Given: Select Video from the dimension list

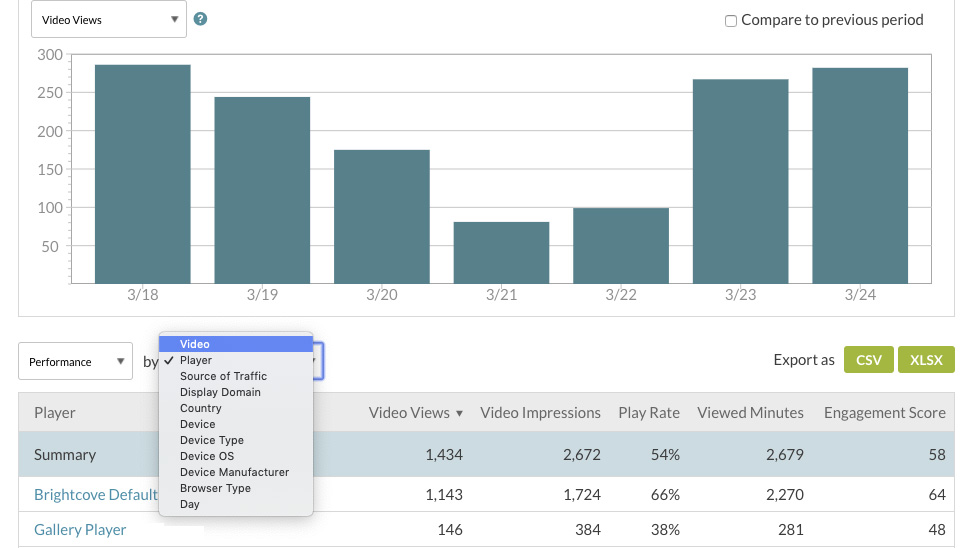Looking at the screenshot, I should click(x=195, y=344).
